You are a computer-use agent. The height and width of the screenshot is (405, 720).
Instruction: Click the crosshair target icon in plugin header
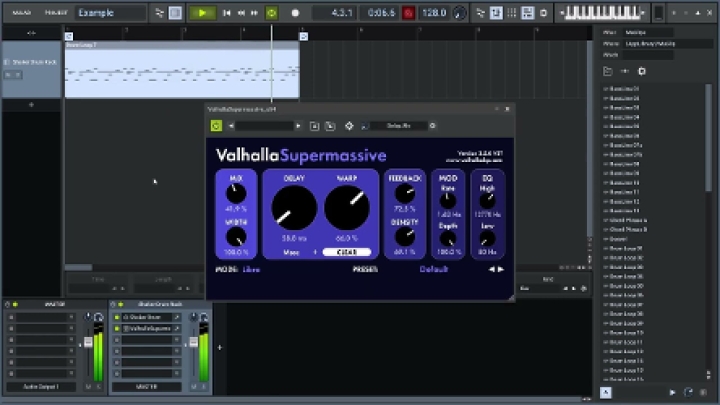tap(349, 125)
